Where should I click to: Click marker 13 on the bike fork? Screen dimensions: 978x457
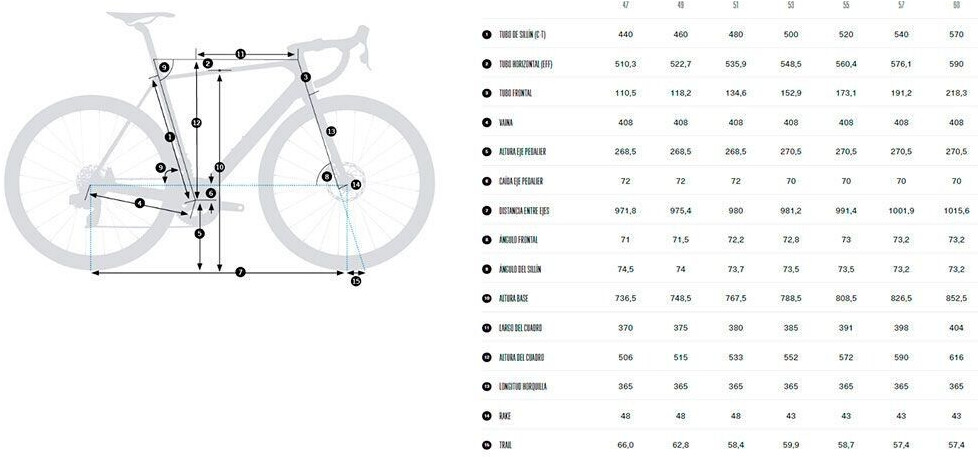[331, 131]
